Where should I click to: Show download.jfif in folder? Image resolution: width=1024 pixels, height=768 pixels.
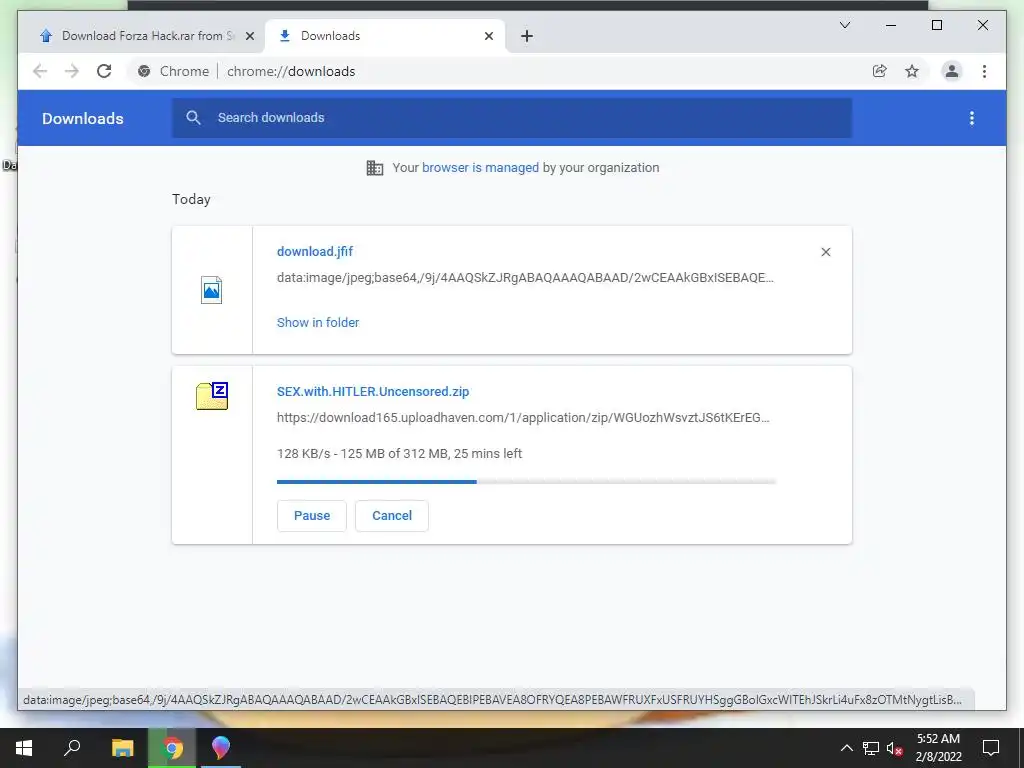318,323
